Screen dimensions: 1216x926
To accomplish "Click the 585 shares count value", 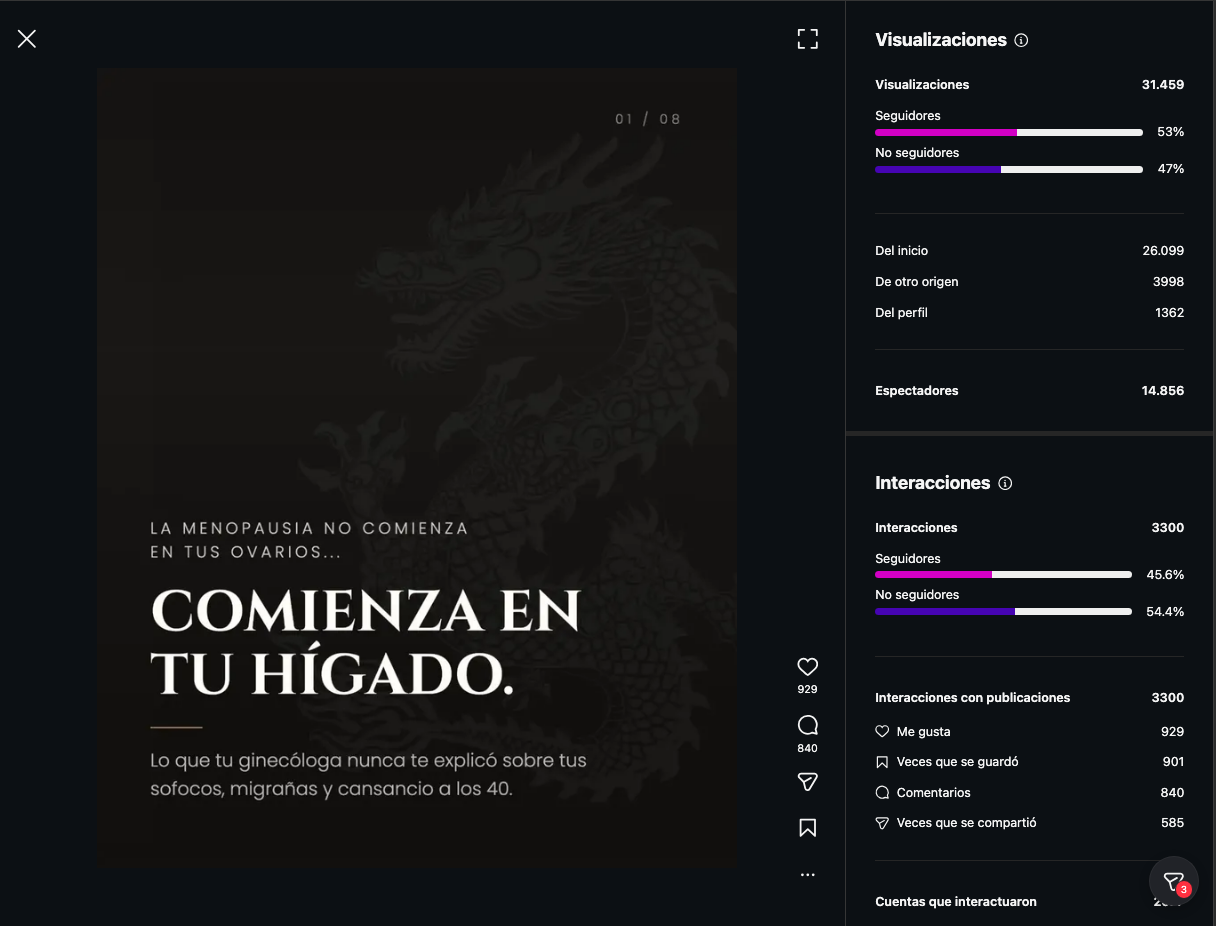I will pyautogui.click(x=1173, y=823).
